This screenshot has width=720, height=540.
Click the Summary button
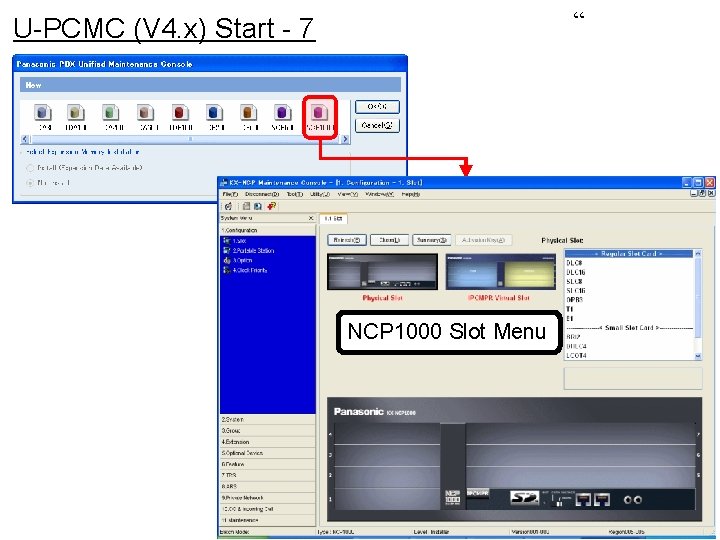pos(432,240)
